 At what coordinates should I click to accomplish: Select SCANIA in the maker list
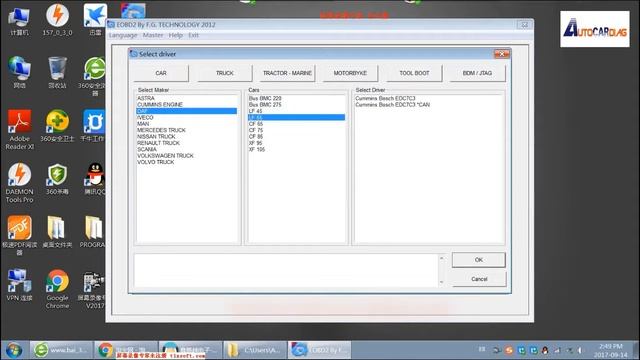(186, 149)
